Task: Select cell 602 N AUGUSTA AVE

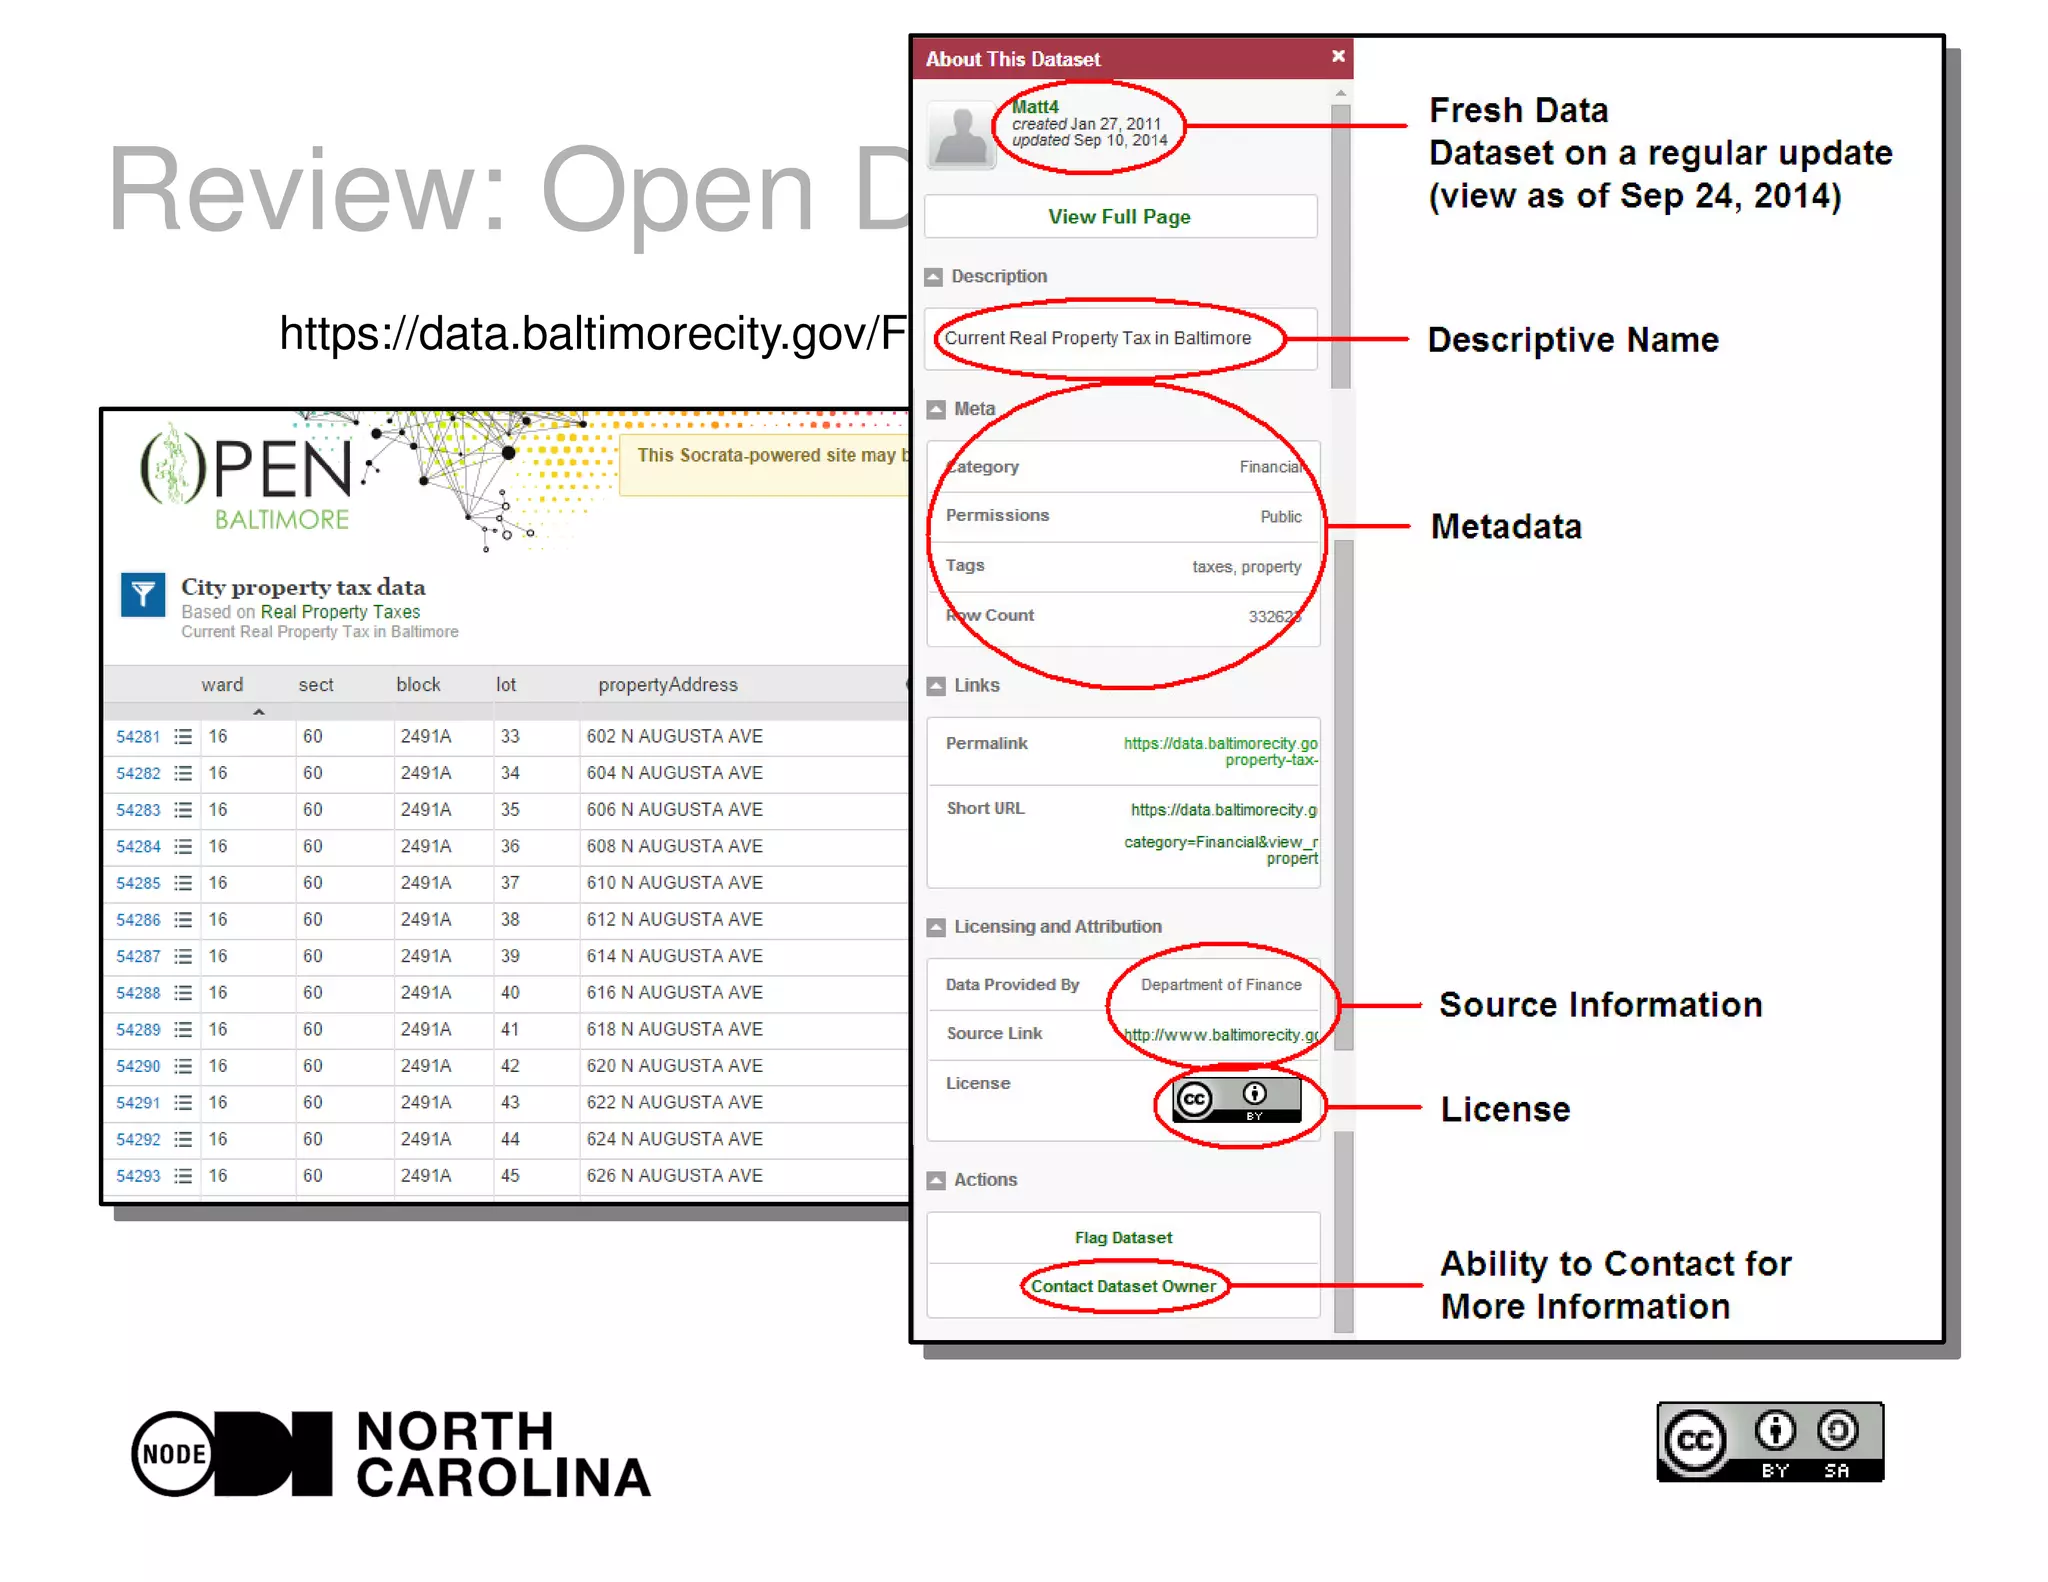Action: [674, 737]
